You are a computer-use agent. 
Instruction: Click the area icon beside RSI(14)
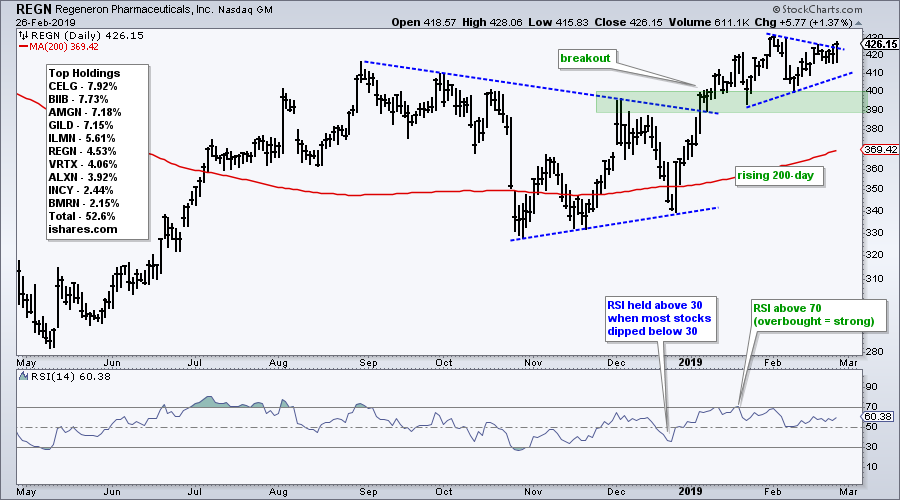(x=24, y=377)
